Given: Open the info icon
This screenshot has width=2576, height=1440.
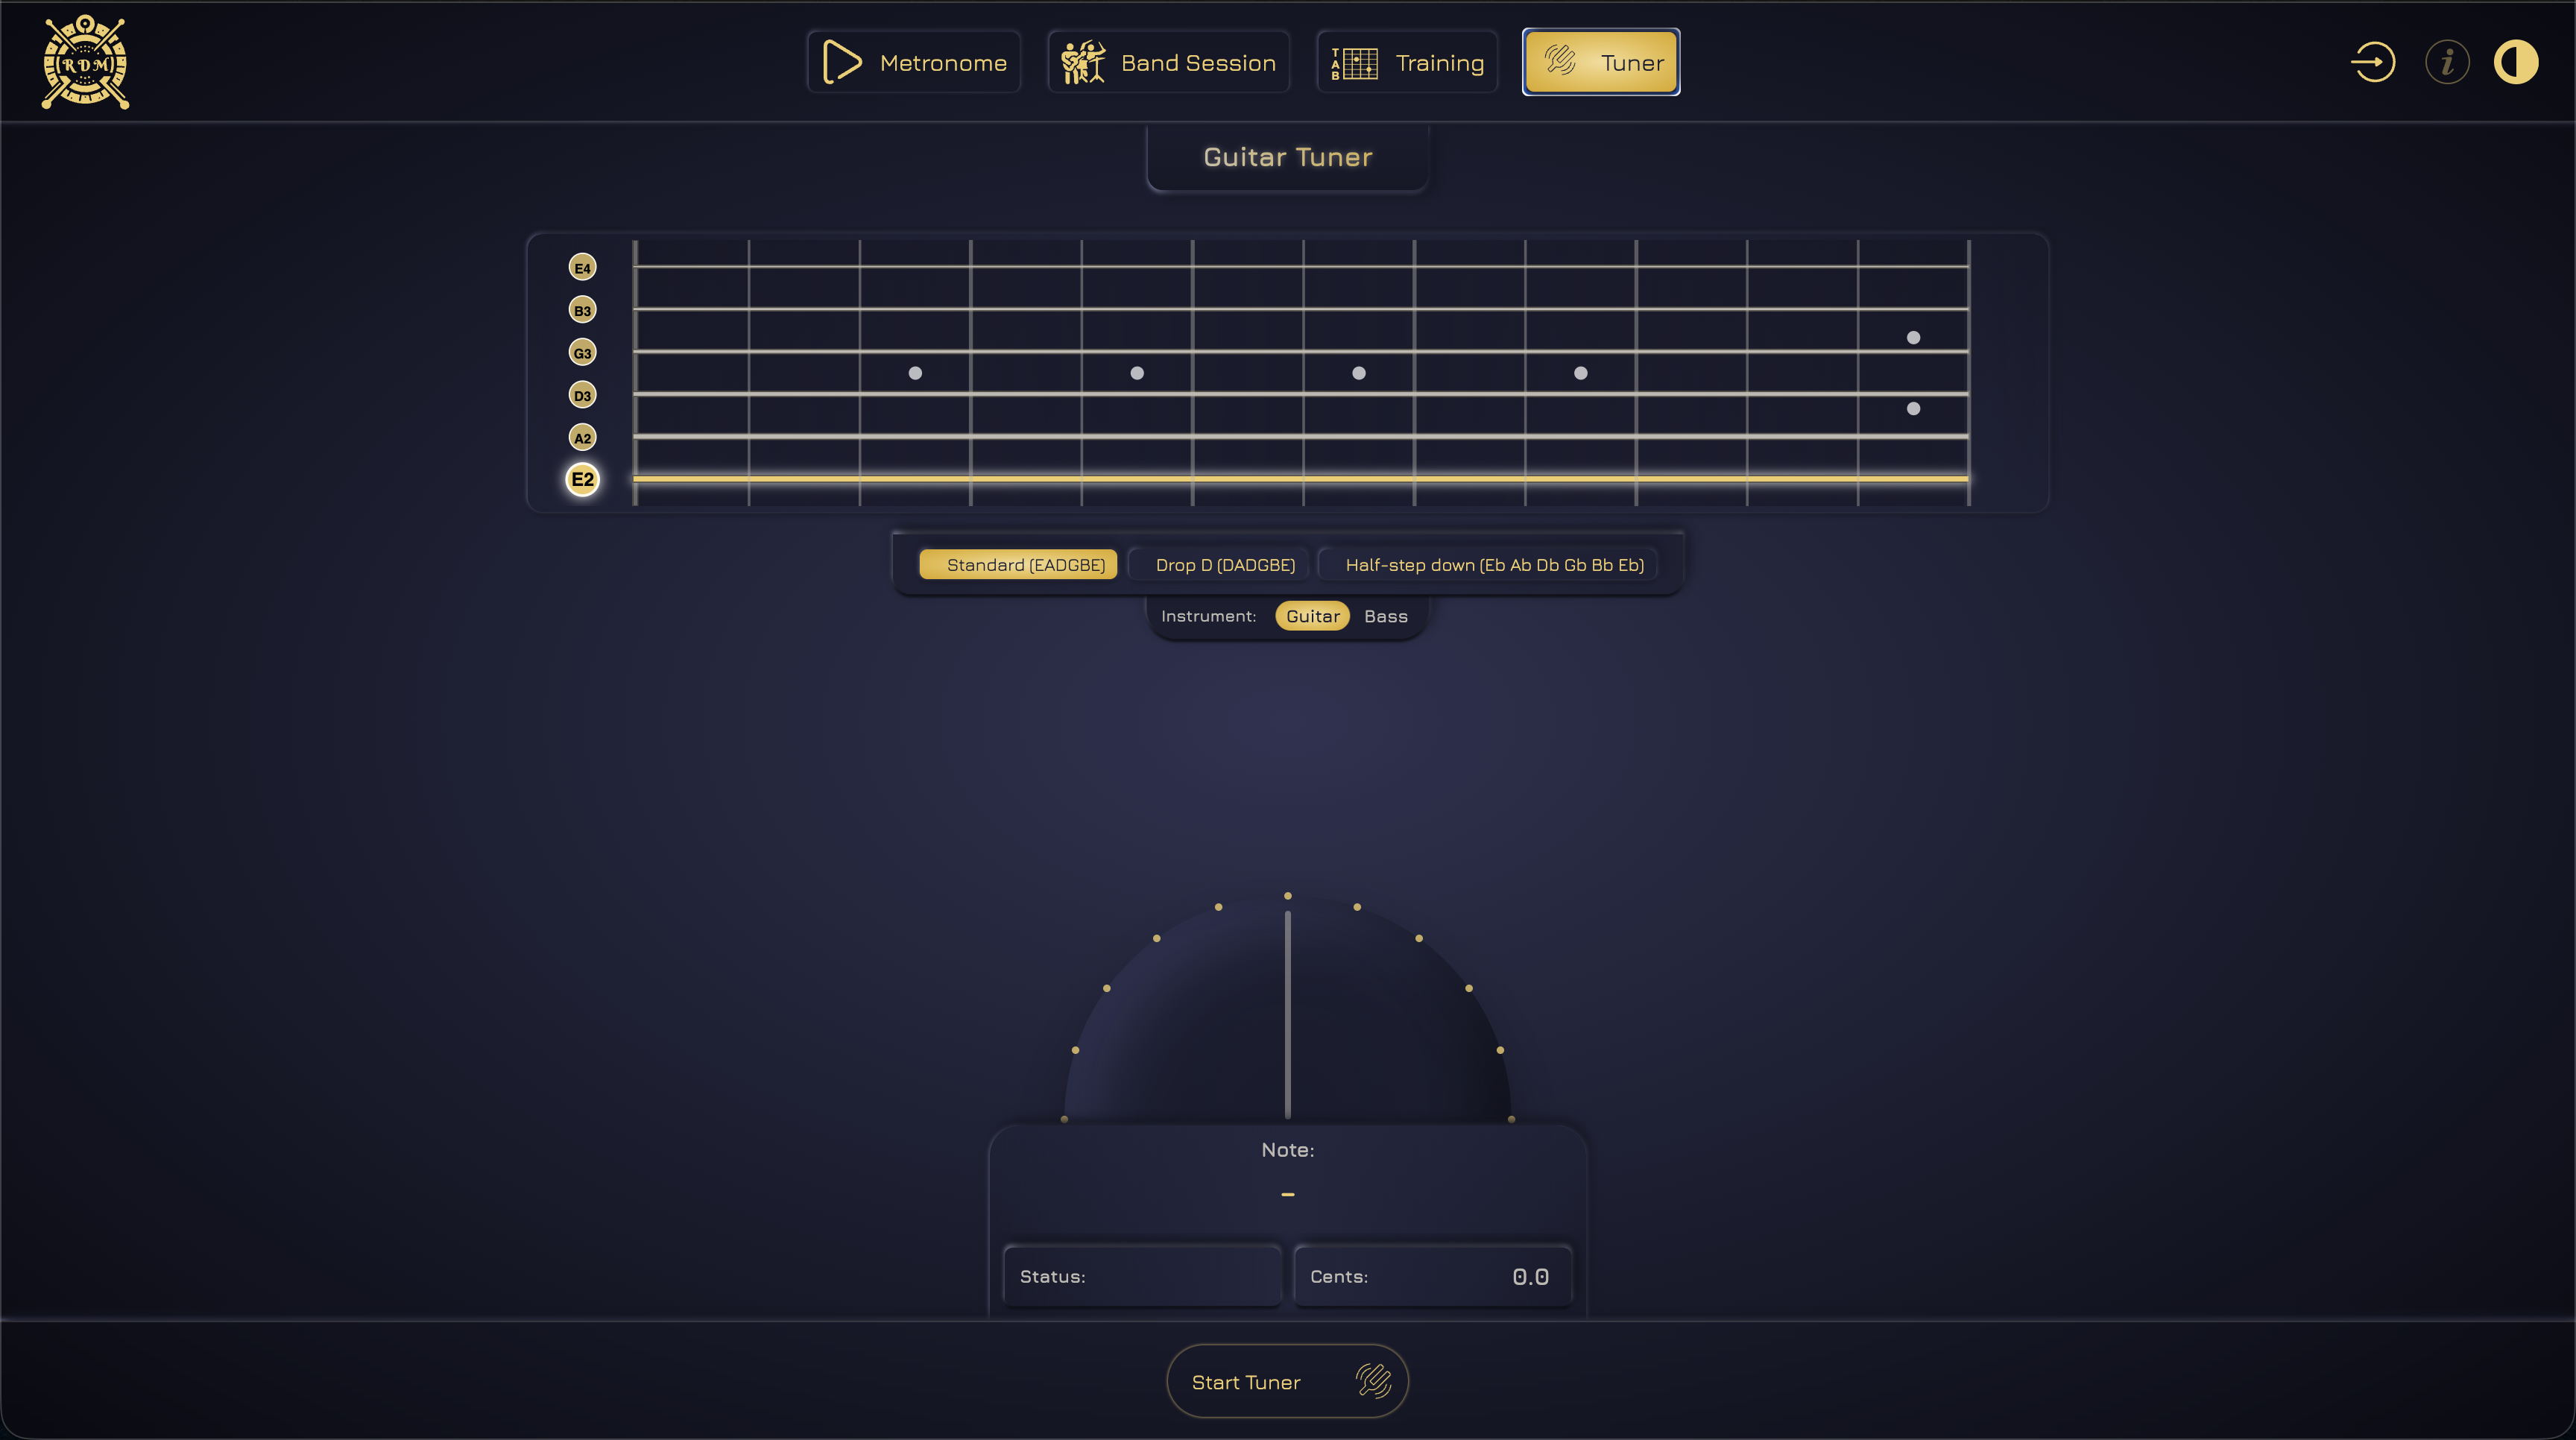Looking at the screenshot, I should [x=2447, y=62].
